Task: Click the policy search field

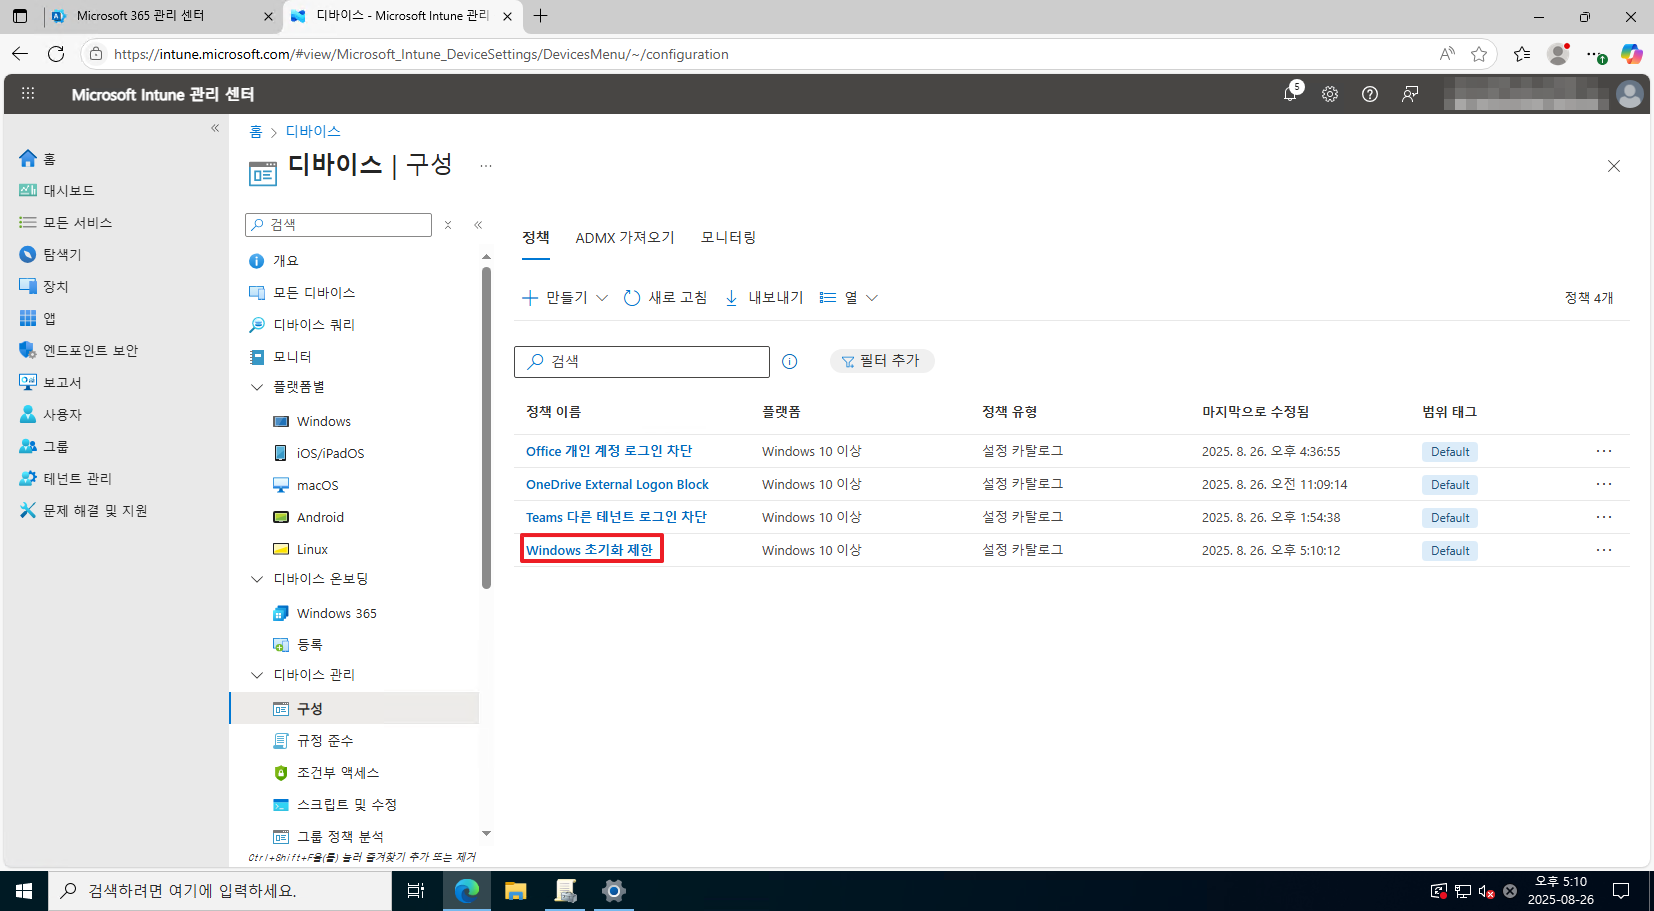Action: pyautogui.click(x=642, y=362)
